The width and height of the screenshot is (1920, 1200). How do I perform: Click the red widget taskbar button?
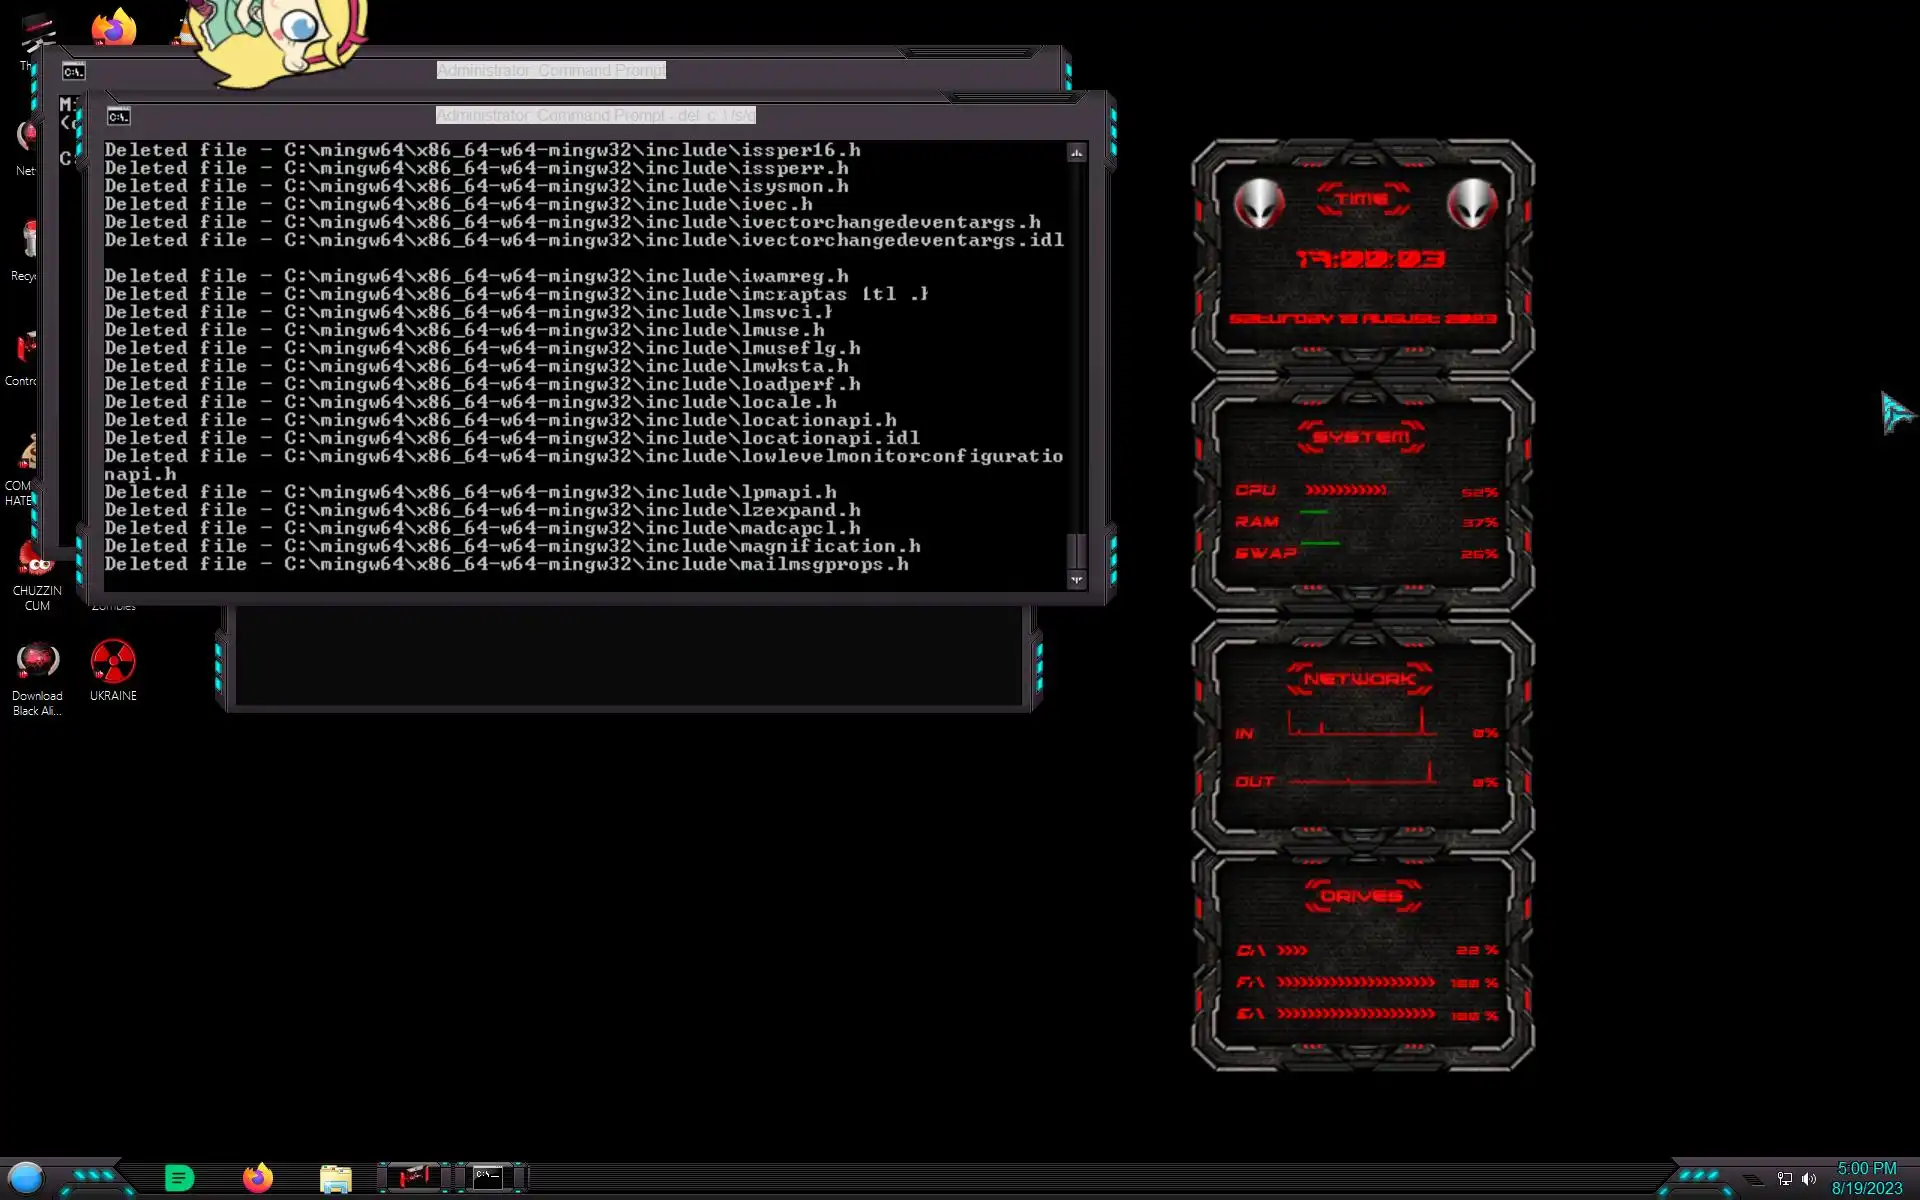tap(414, 1177)
